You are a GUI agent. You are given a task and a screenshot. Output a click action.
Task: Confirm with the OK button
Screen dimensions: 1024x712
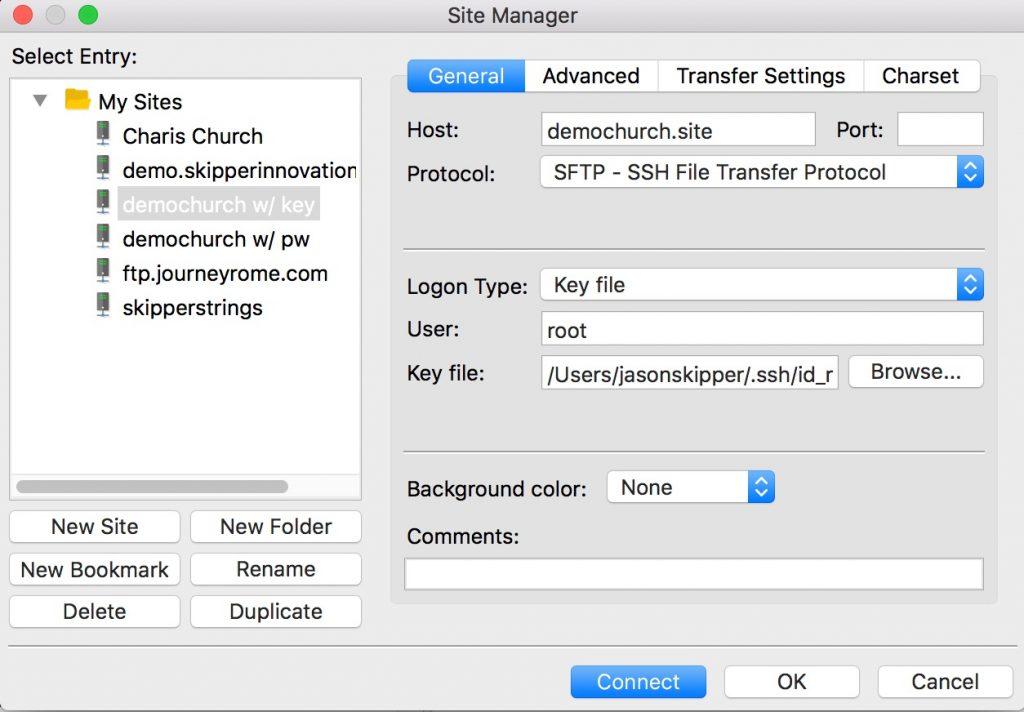coord(792,682)
